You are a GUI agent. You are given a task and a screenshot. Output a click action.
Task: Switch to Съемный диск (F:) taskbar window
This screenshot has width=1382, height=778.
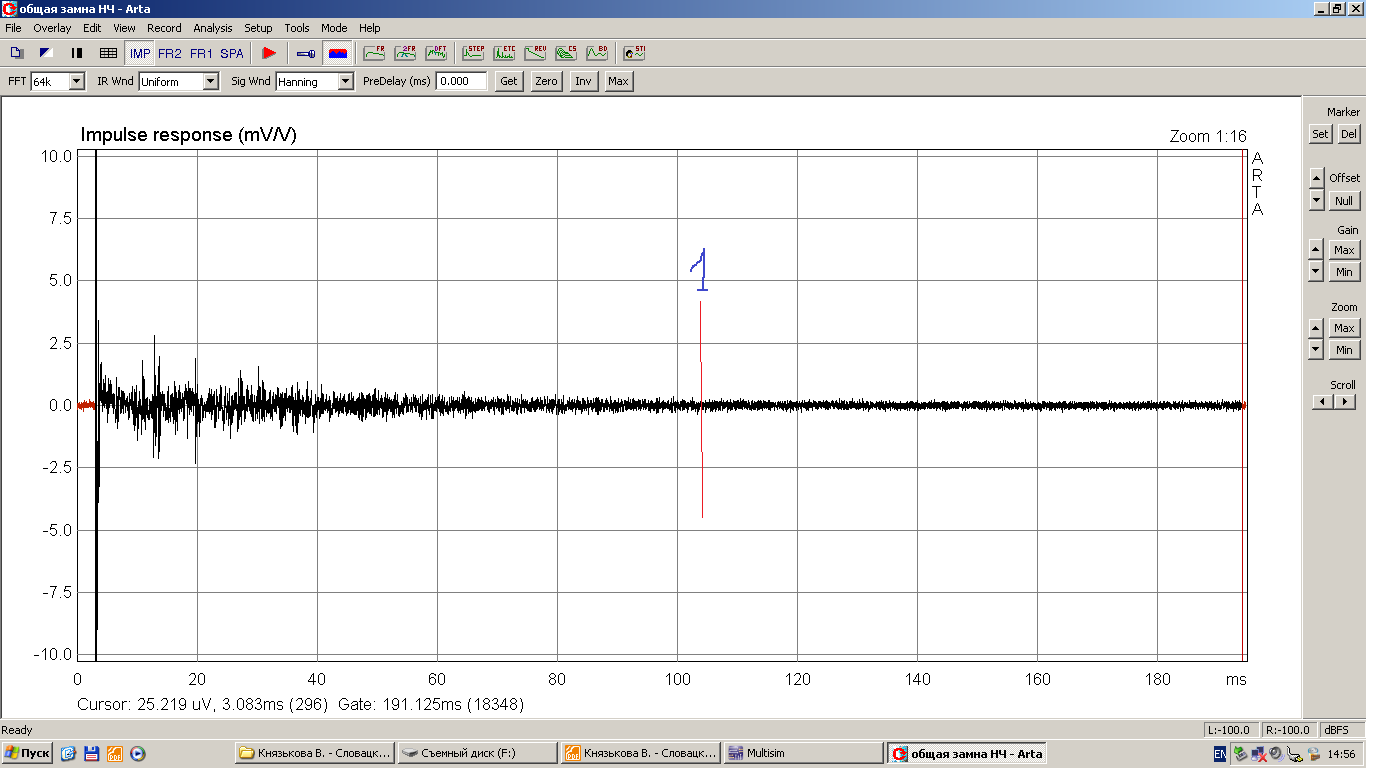point(477,753)
